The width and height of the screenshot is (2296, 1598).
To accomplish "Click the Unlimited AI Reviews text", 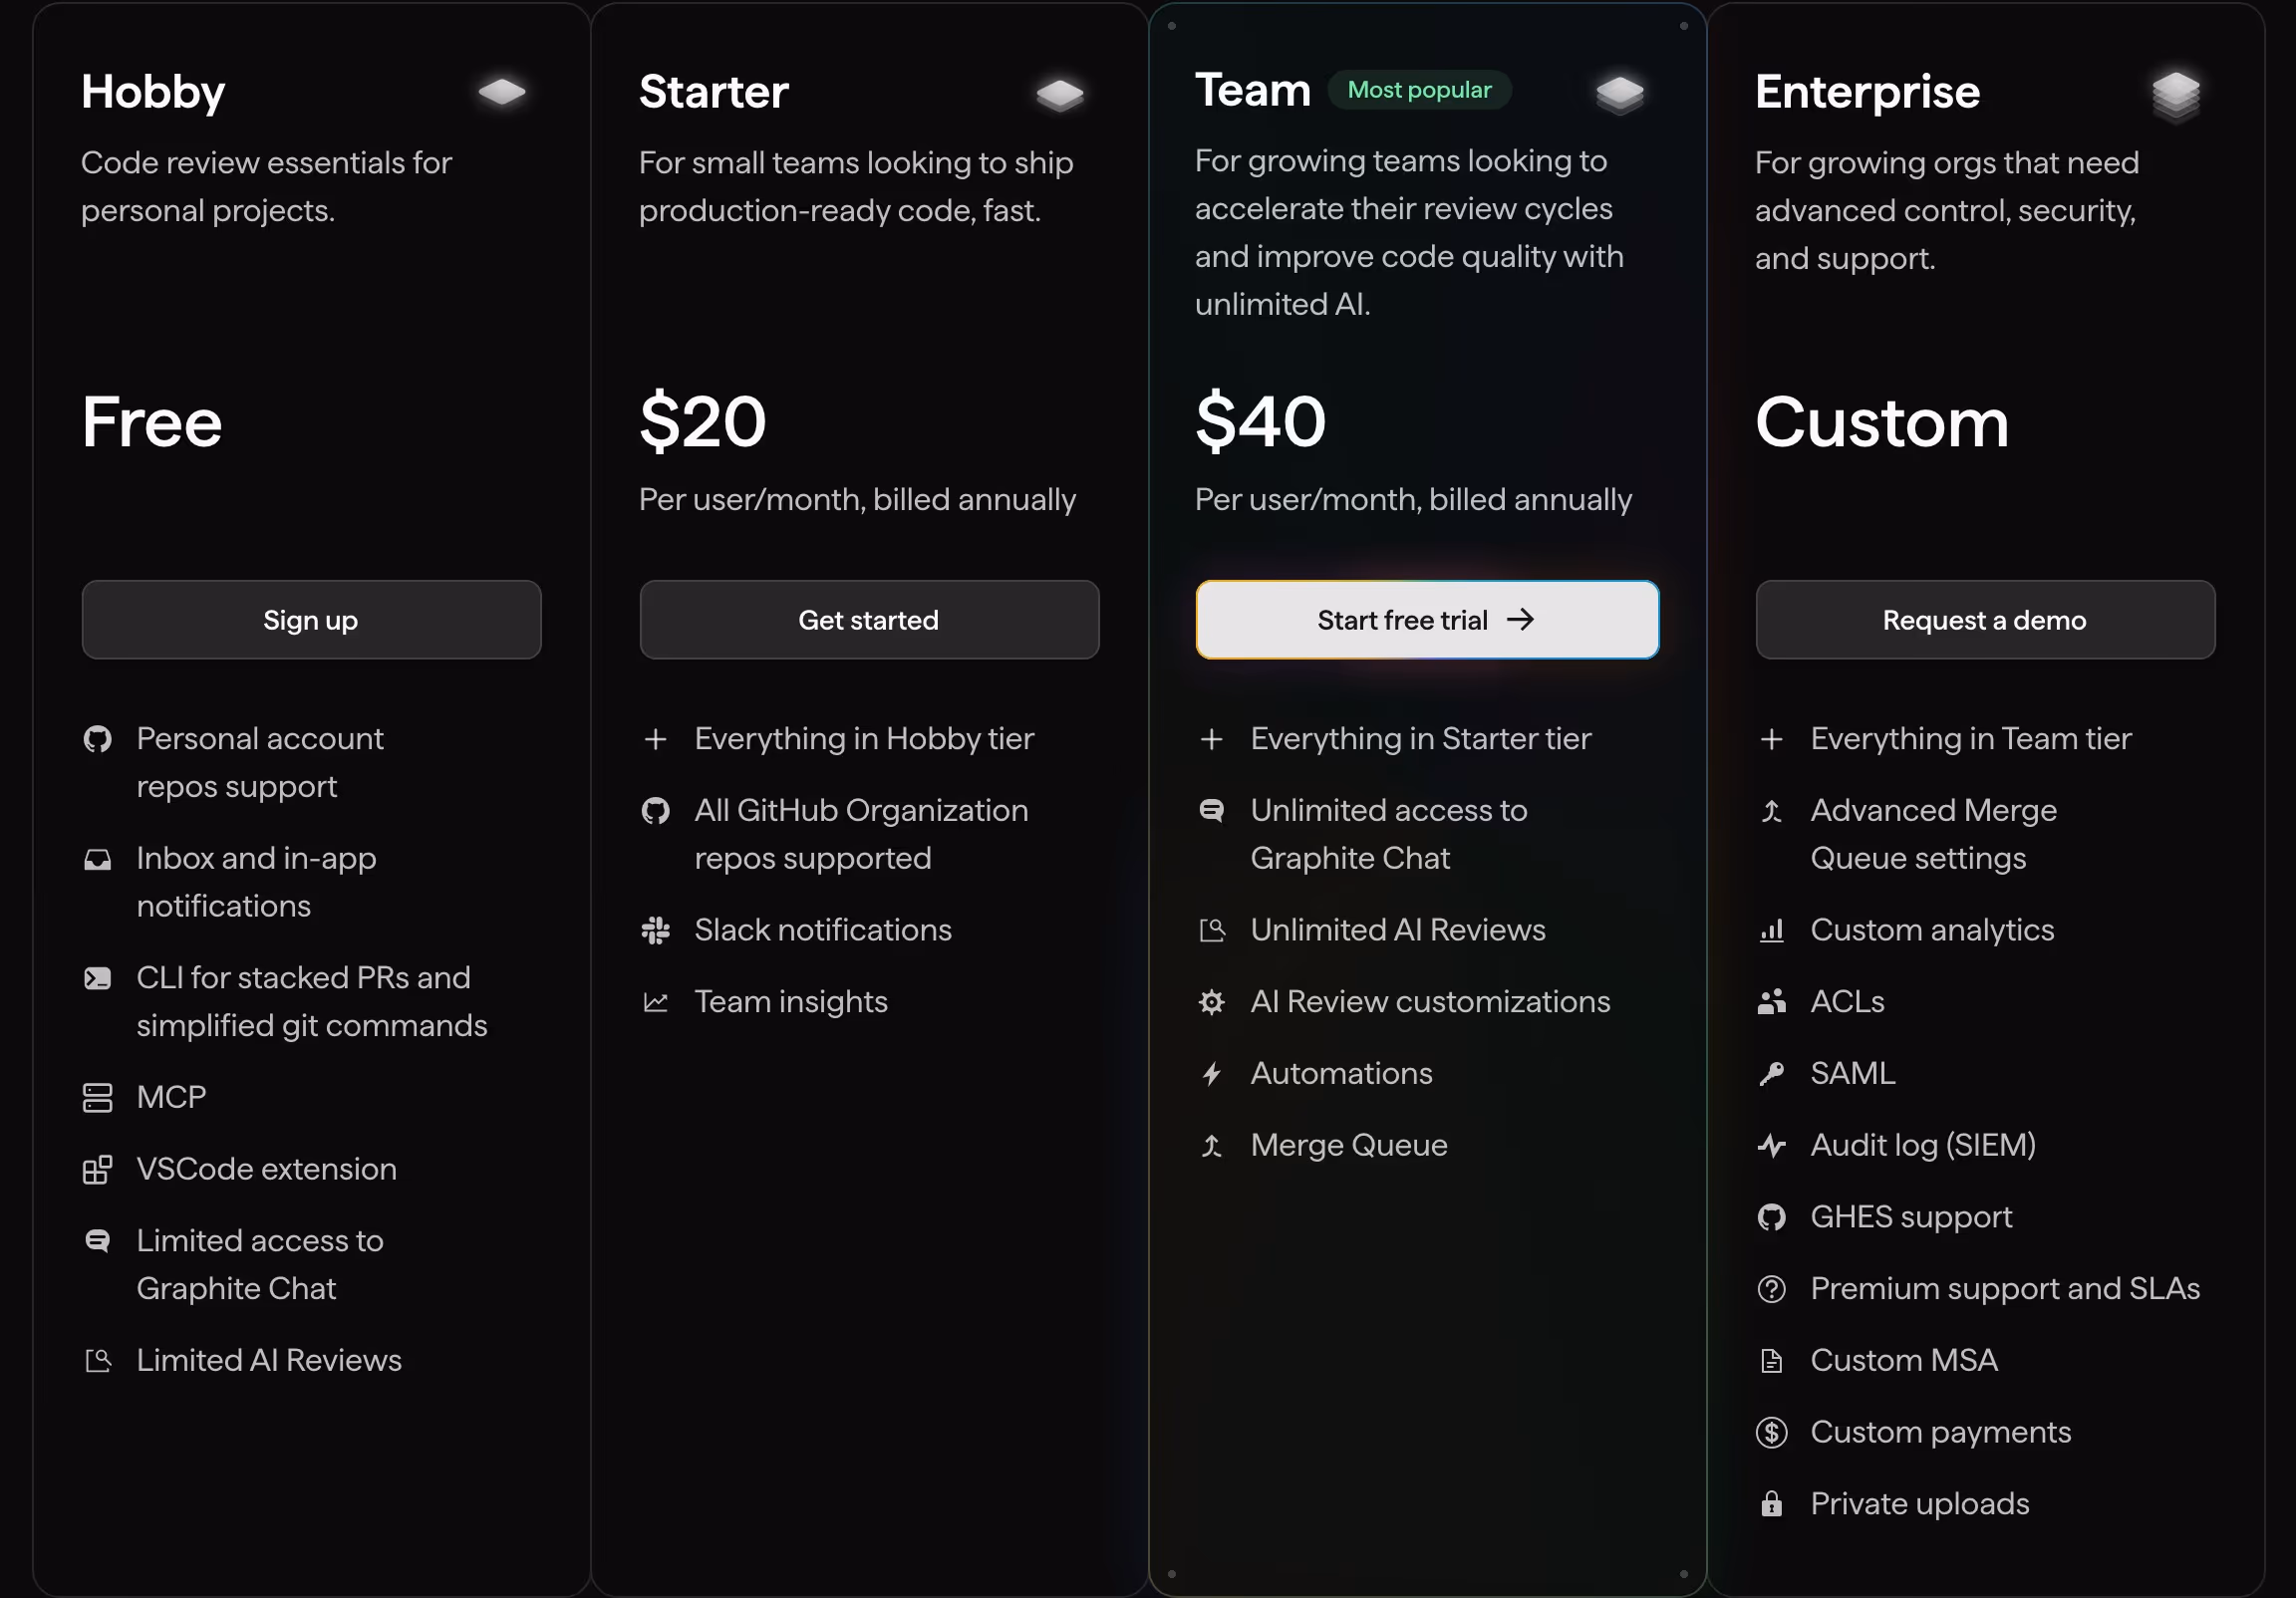I will click(1398, 930).
